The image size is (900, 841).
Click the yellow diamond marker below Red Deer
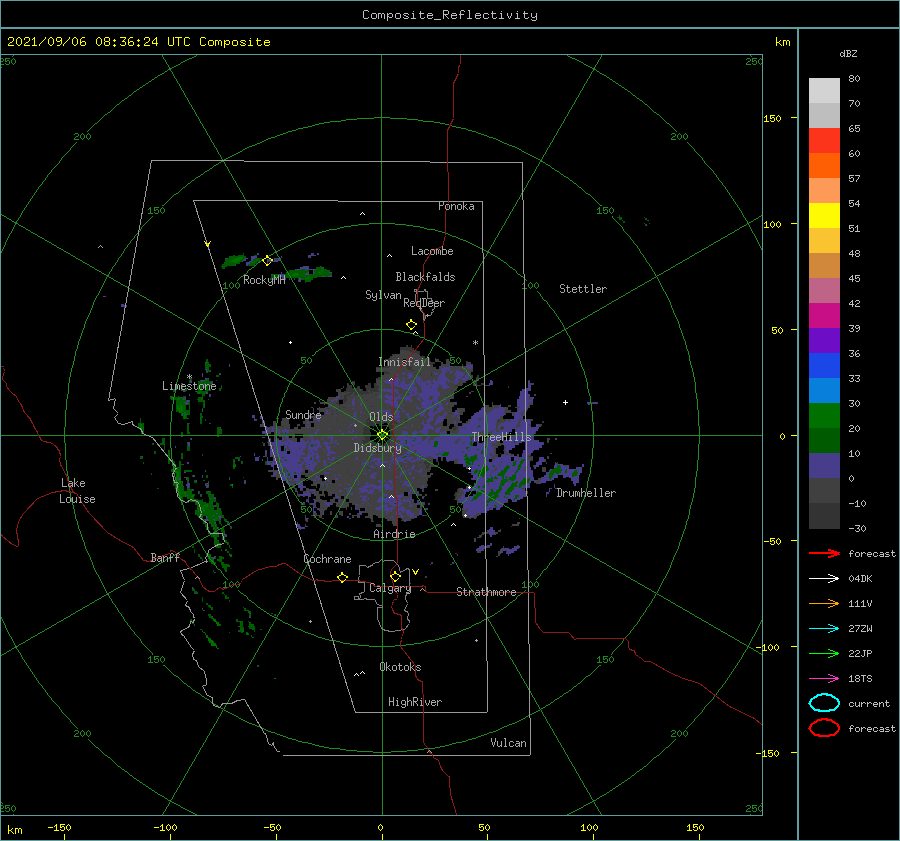(411, 325)
